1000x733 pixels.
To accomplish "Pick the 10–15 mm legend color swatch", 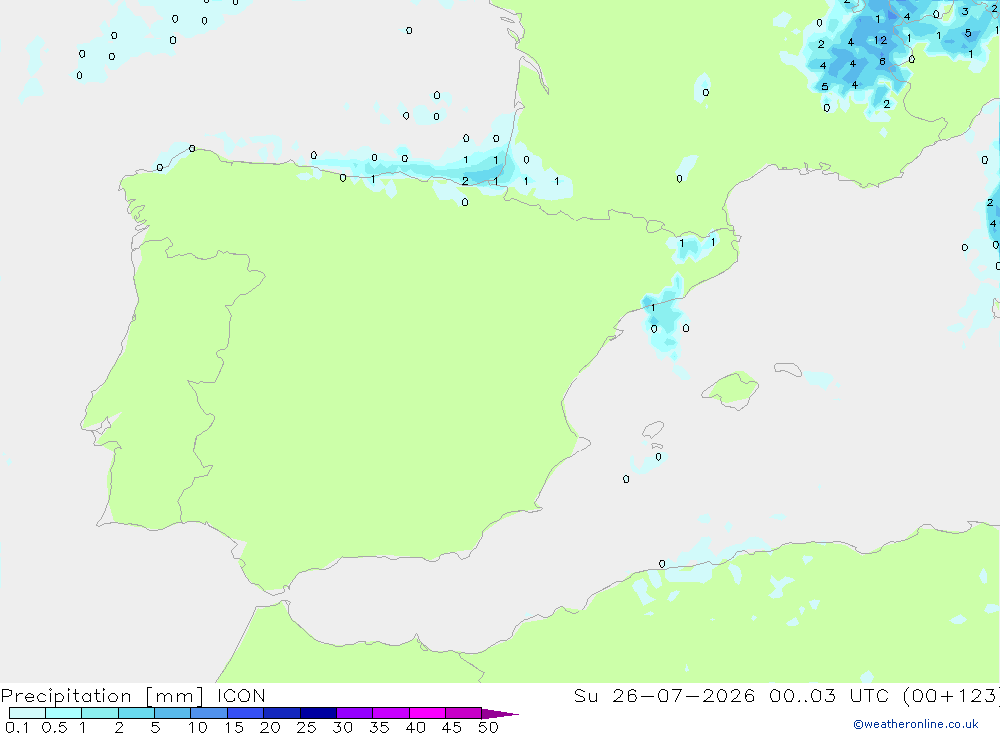I will (209, 713).
